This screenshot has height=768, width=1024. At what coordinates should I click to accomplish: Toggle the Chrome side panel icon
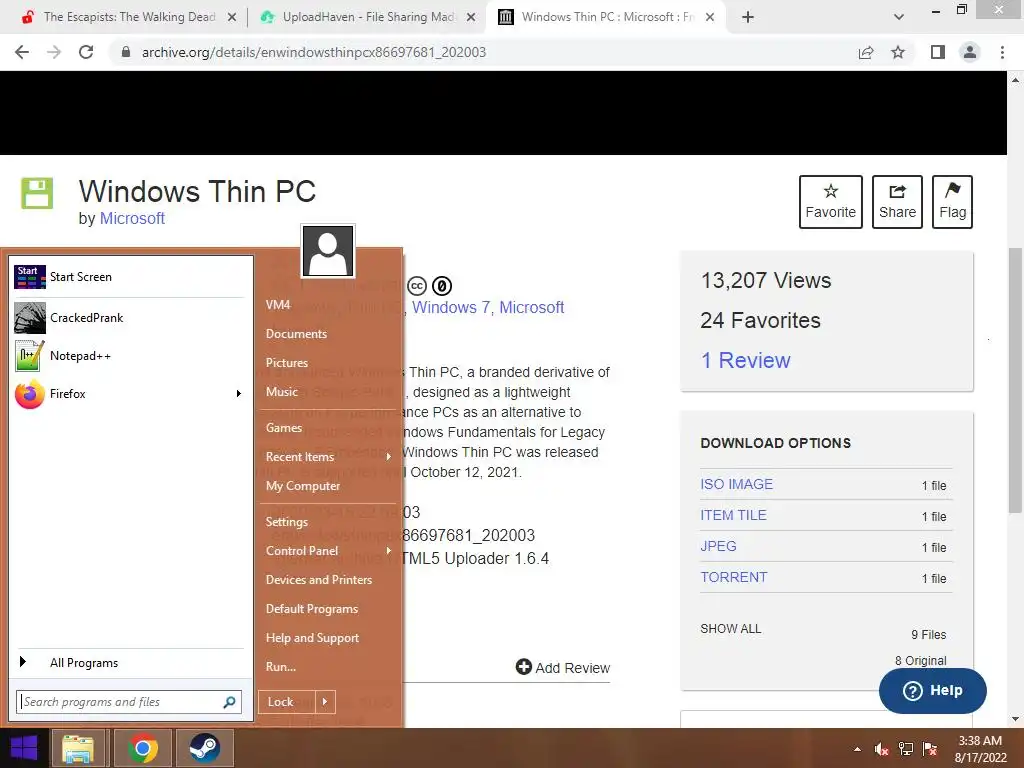click(938, 52)
